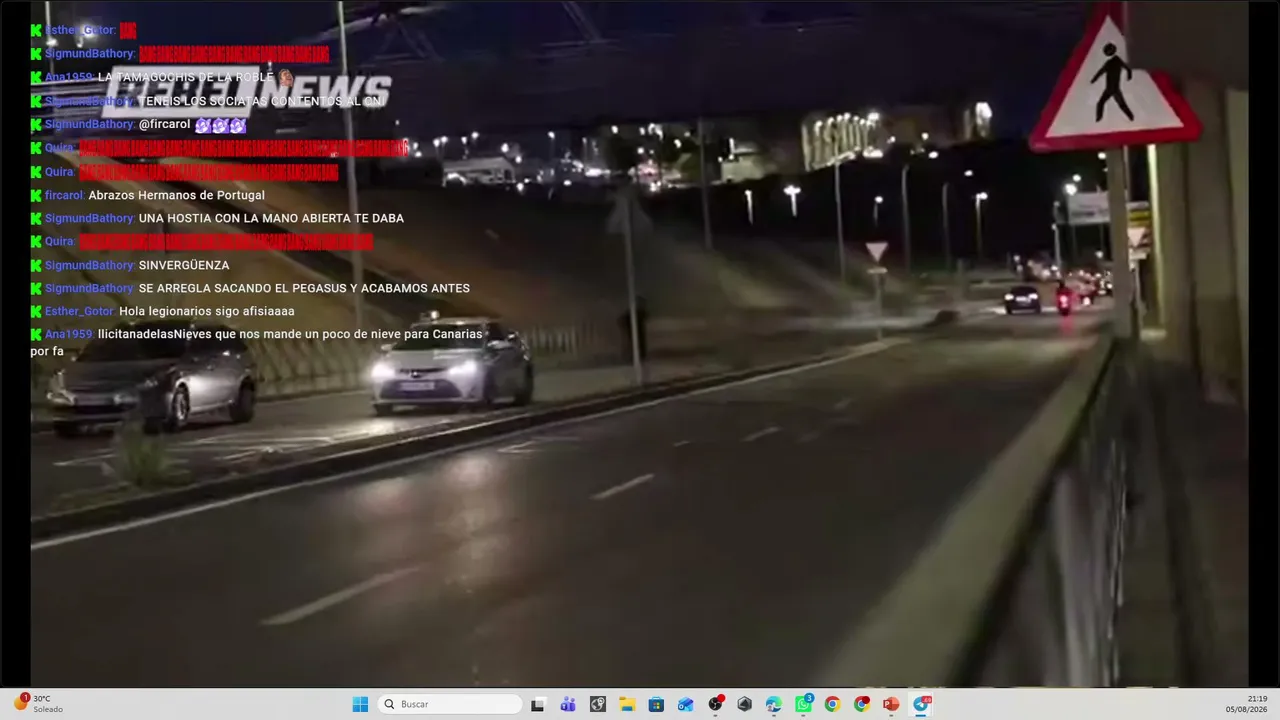Open Outlook from the taskbar
This screenshot has width=1280, height=720.
(x=685, y=704)
